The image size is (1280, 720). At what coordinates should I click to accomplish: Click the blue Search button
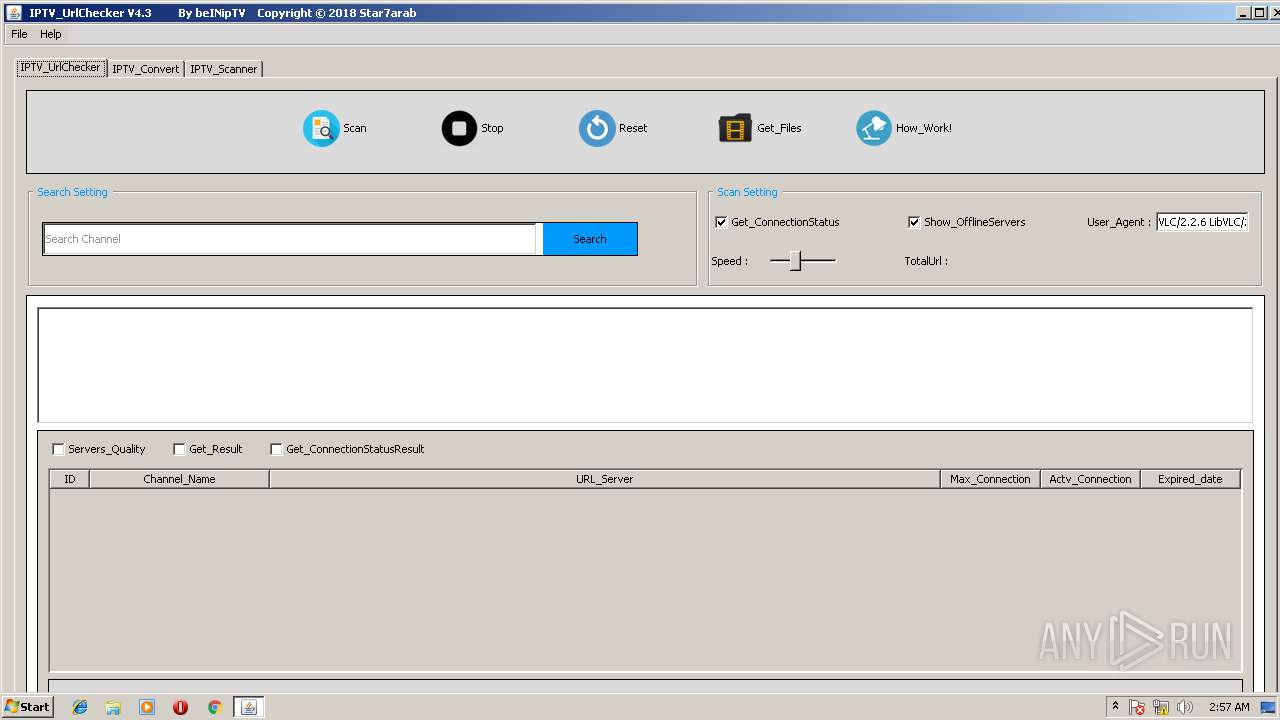[590, 239]
